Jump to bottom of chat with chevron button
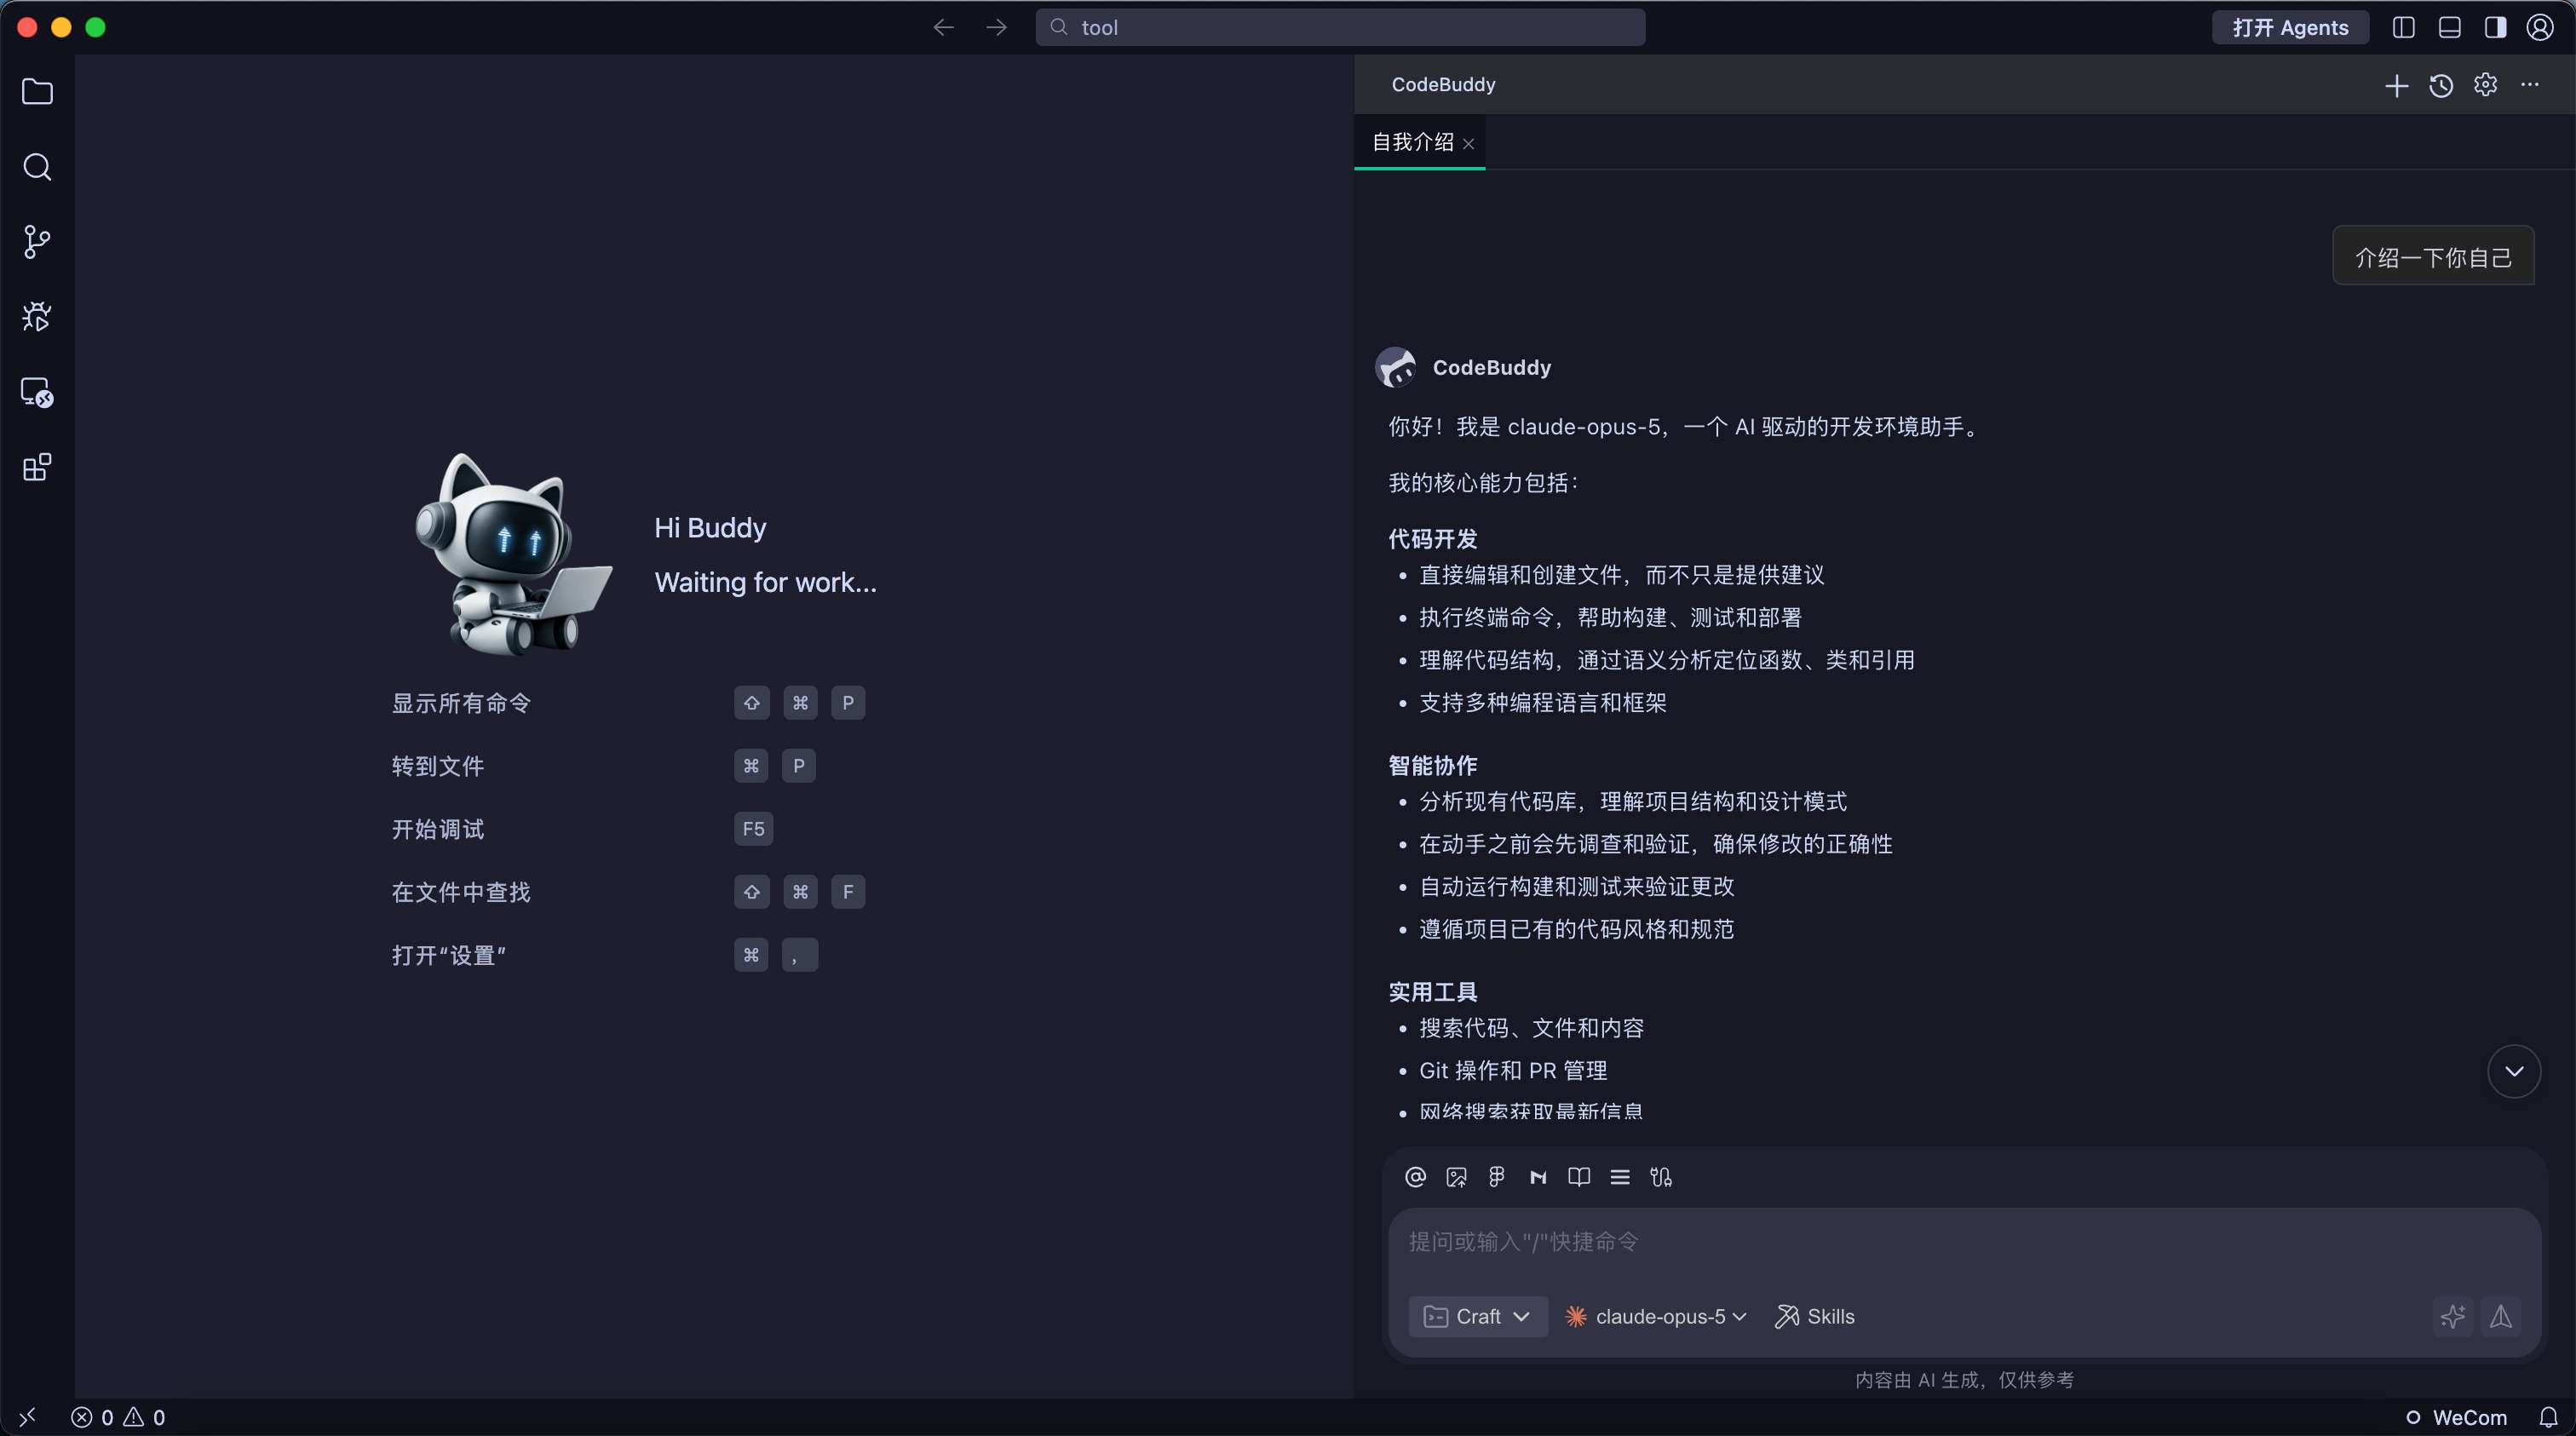This screenshot has width=2576, height=1436. pyautogui.click(x=2514, y=1071)
